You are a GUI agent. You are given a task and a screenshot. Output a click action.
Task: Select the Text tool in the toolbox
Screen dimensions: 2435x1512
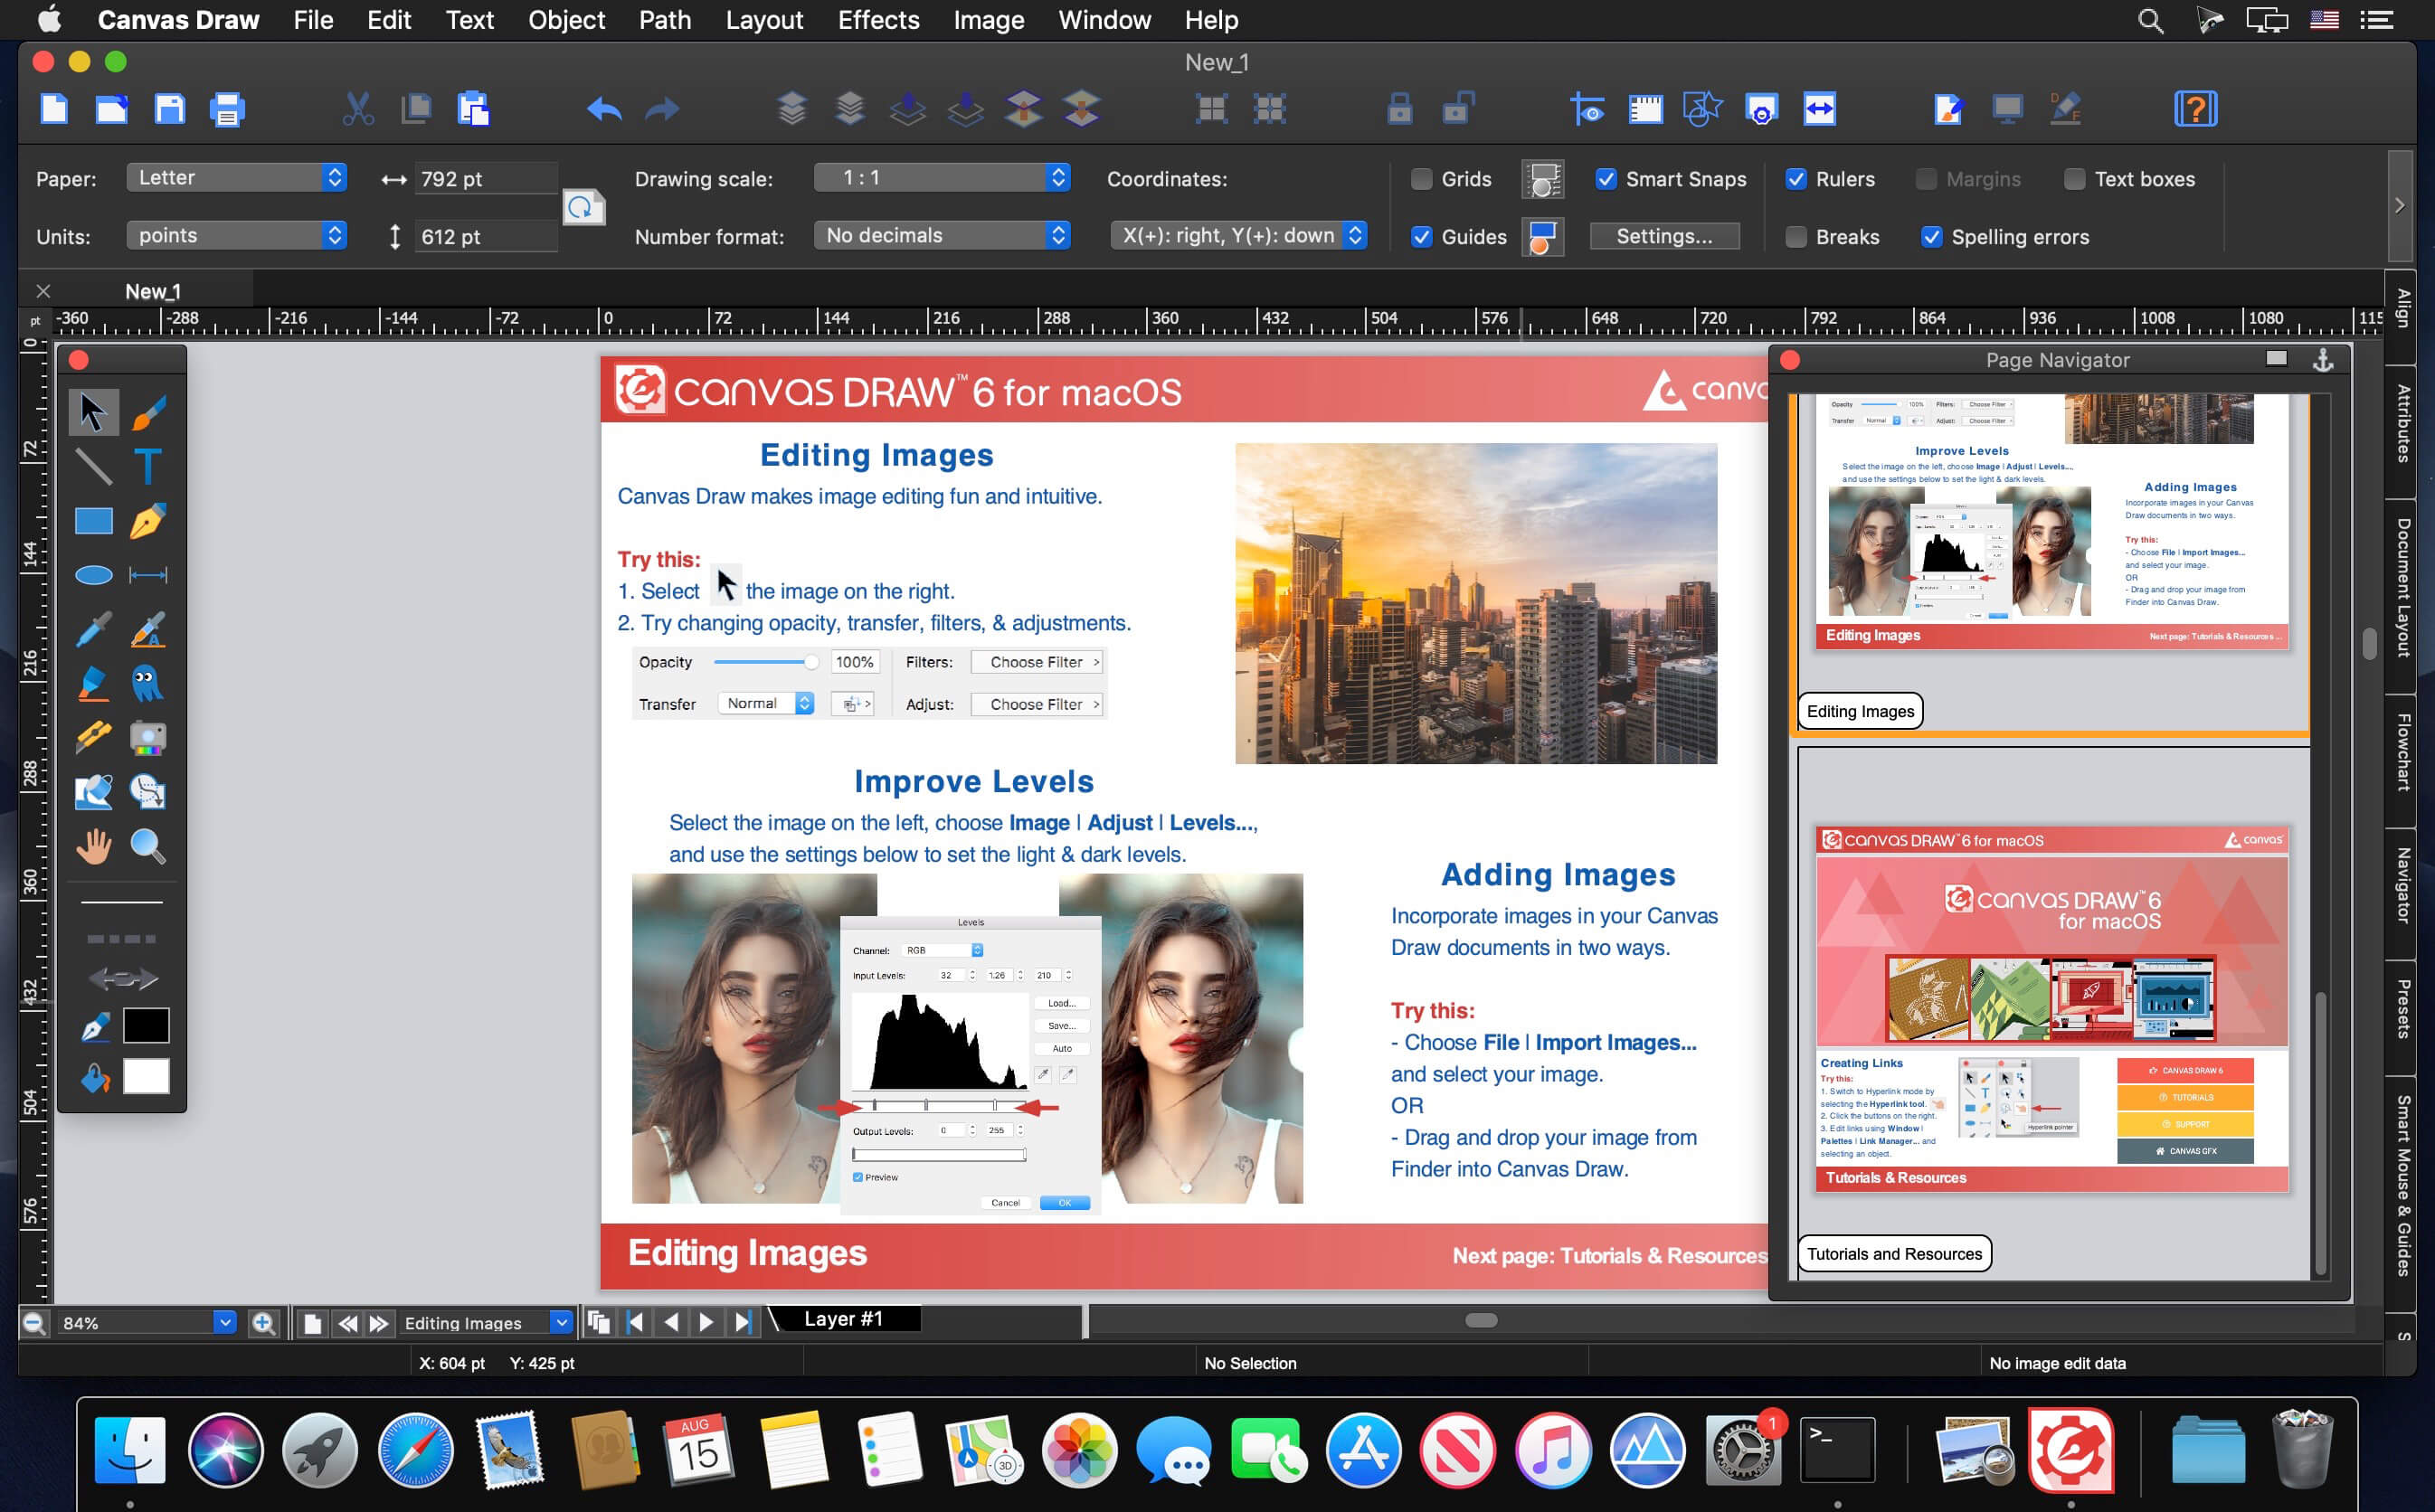pos(148,466)
